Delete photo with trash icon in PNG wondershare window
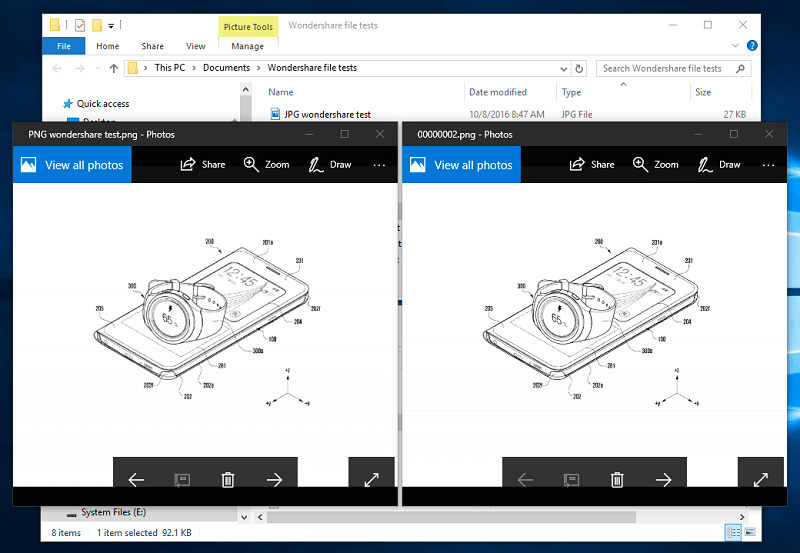 (x=228, y=480)
